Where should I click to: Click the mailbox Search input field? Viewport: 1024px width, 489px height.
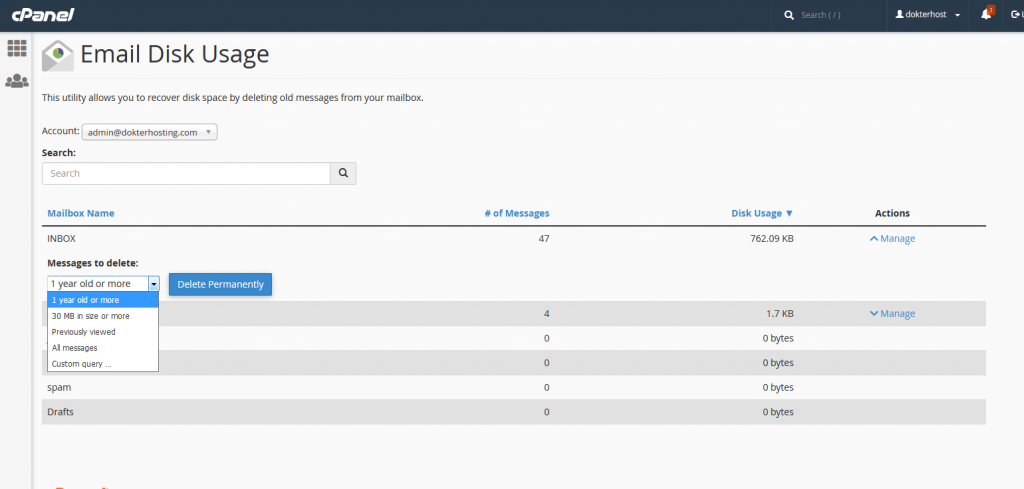tap(186, 173)
